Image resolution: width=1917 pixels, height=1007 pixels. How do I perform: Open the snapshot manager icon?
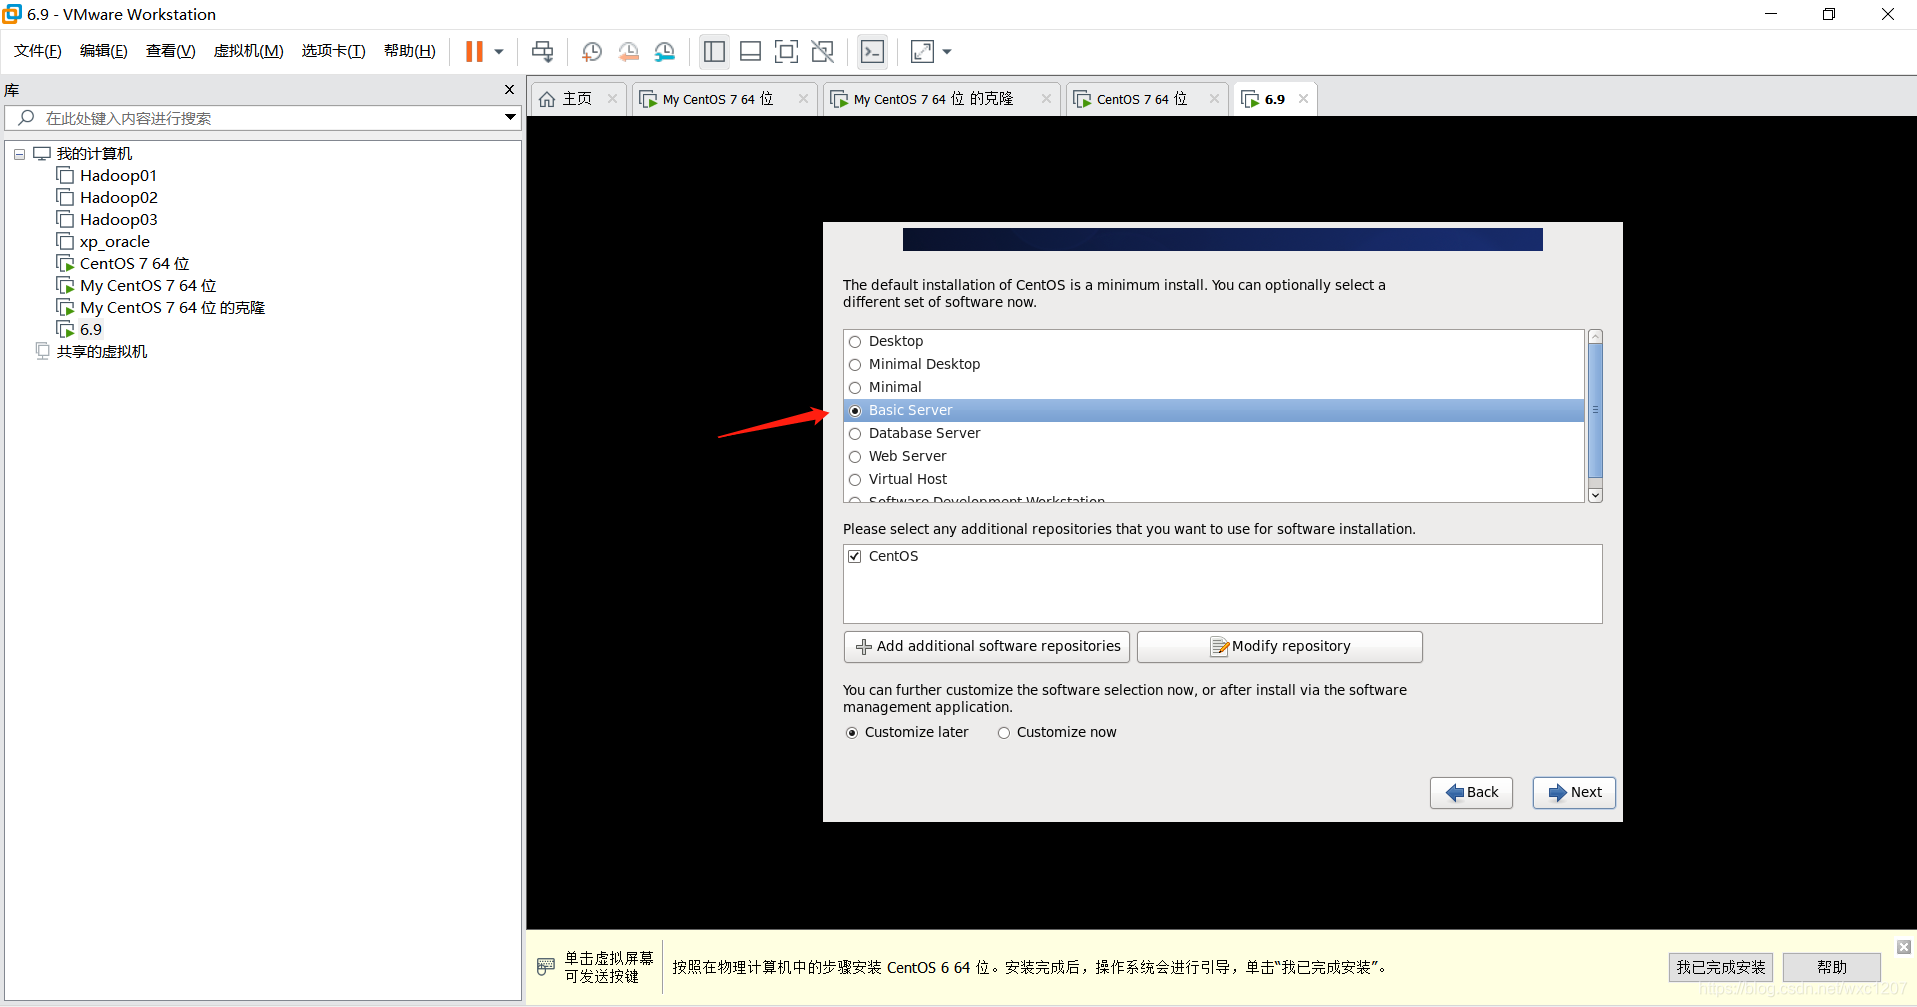pos(665,52)
